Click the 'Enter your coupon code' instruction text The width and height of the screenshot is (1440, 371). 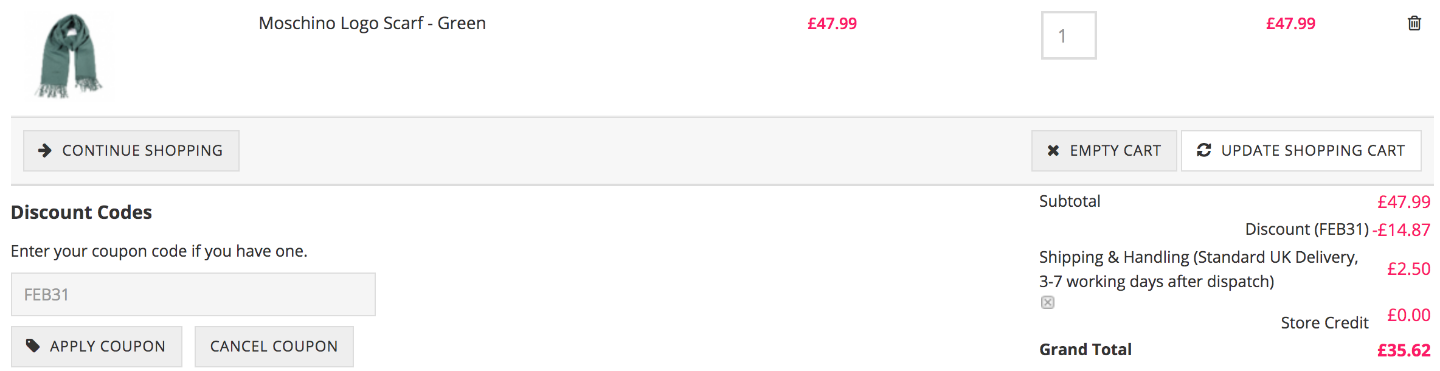[159, 251]
